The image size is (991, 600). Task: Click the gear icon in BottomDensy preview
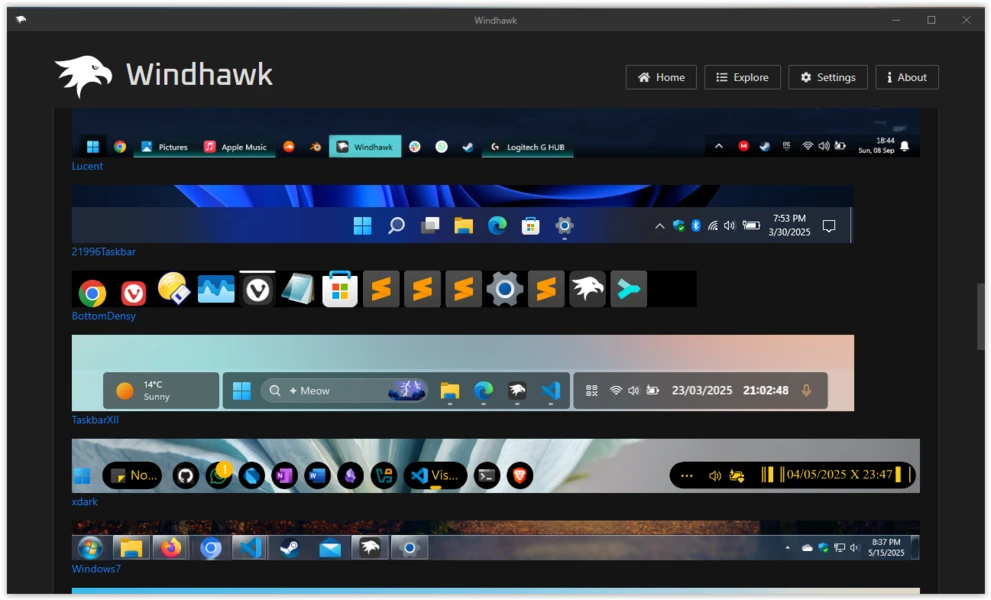[504, 290]
